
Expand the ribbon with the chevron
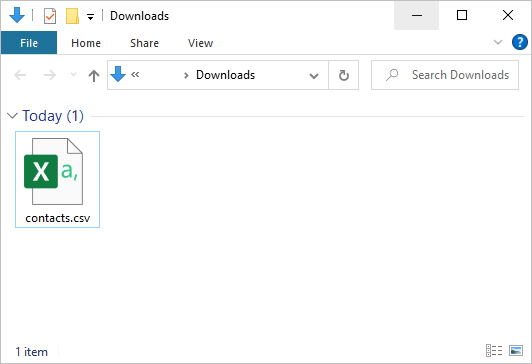pyautogui.click(x=498, y=42)
